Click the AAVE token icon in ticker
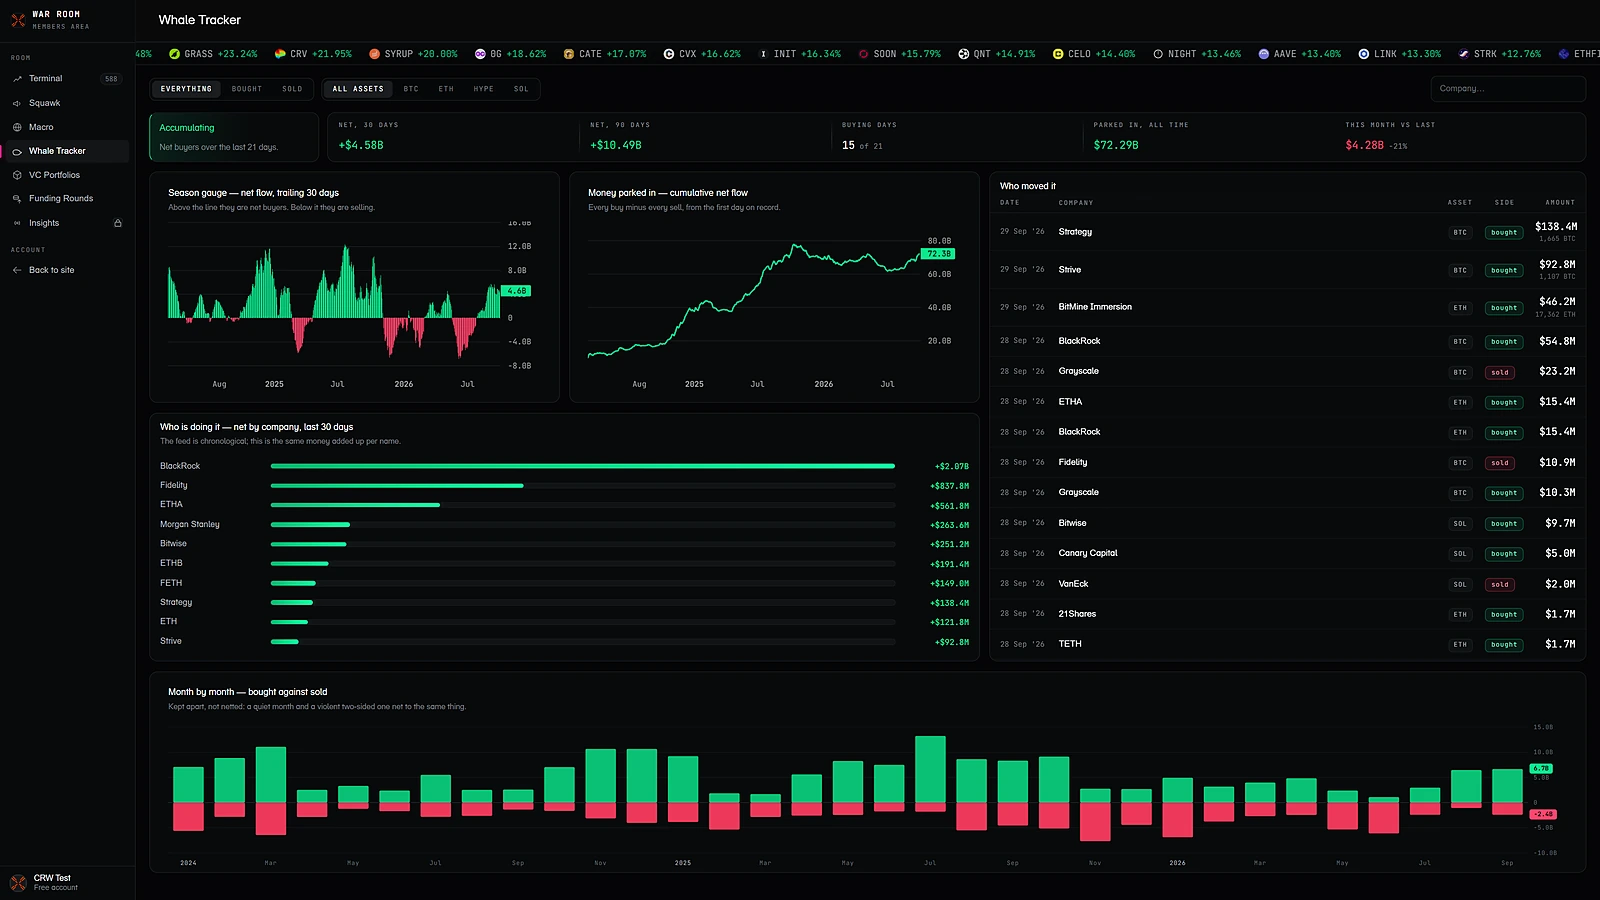 1264,54
